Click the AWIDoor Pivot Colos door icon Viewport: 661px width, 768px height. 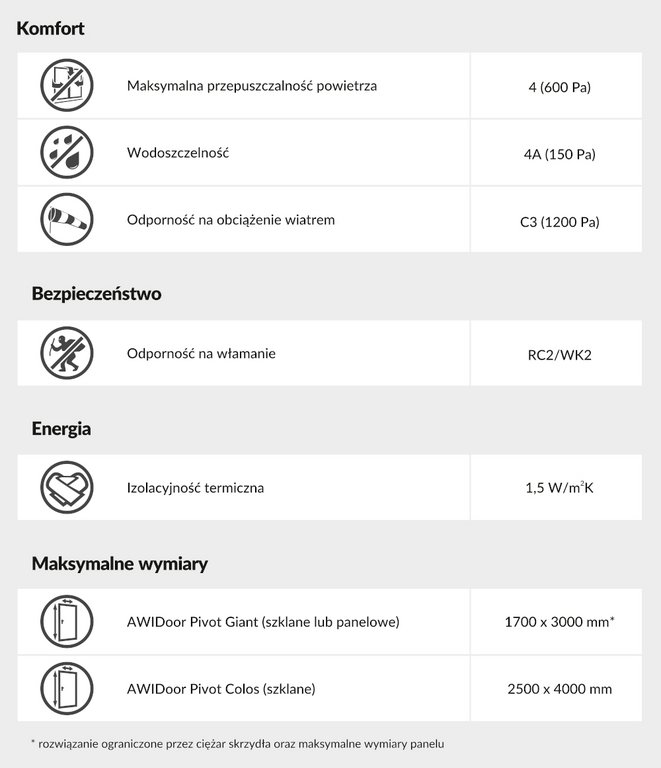[x=66, y=688]
